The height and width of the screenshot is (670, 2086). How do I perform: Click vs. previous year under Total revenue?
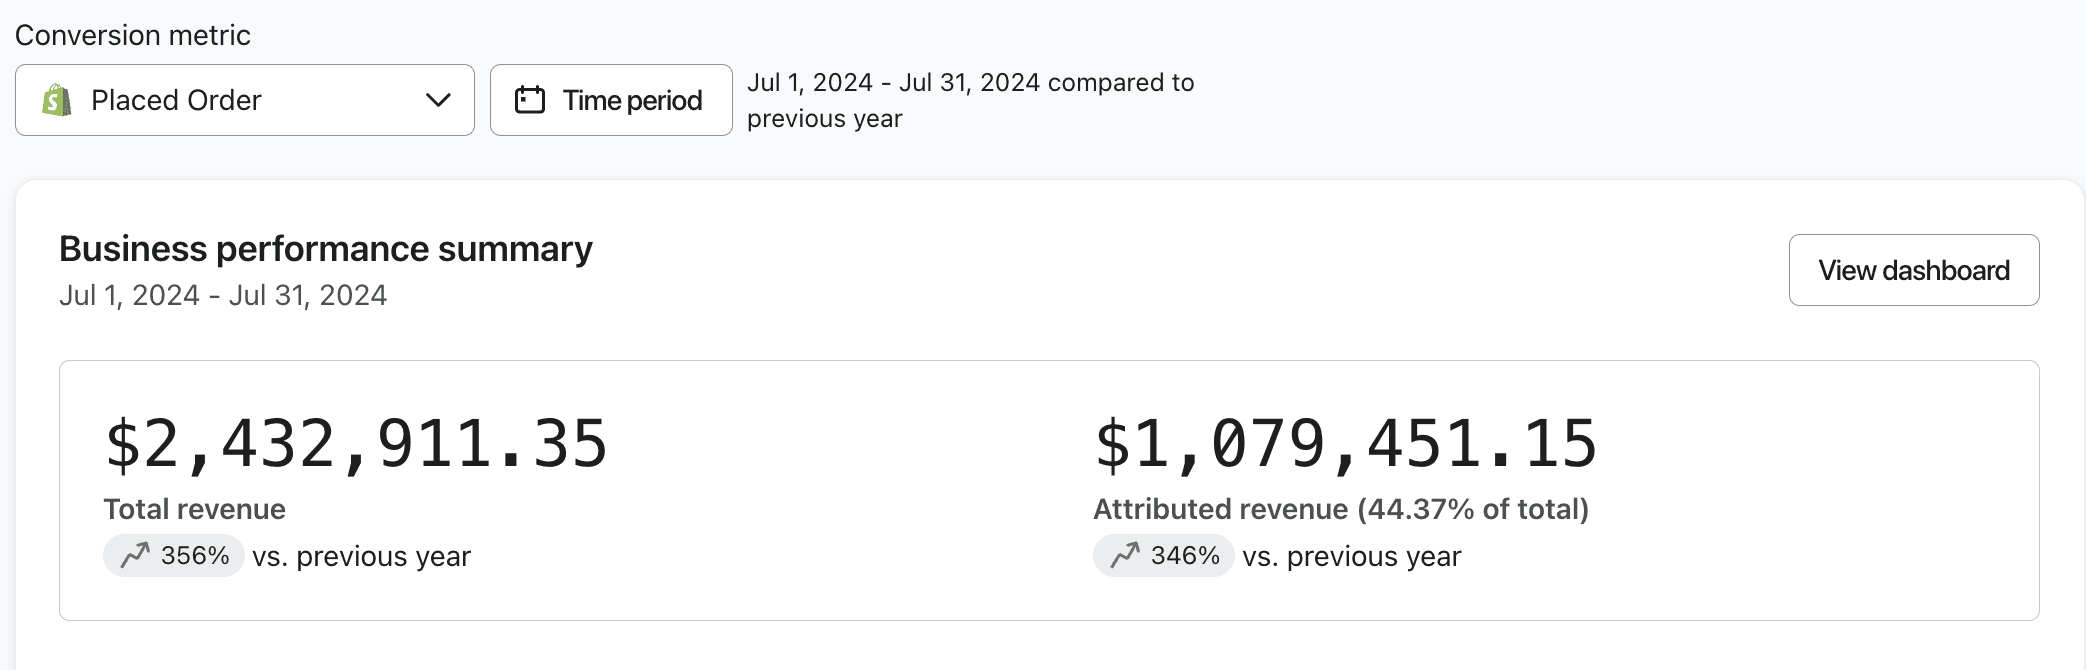361,556
